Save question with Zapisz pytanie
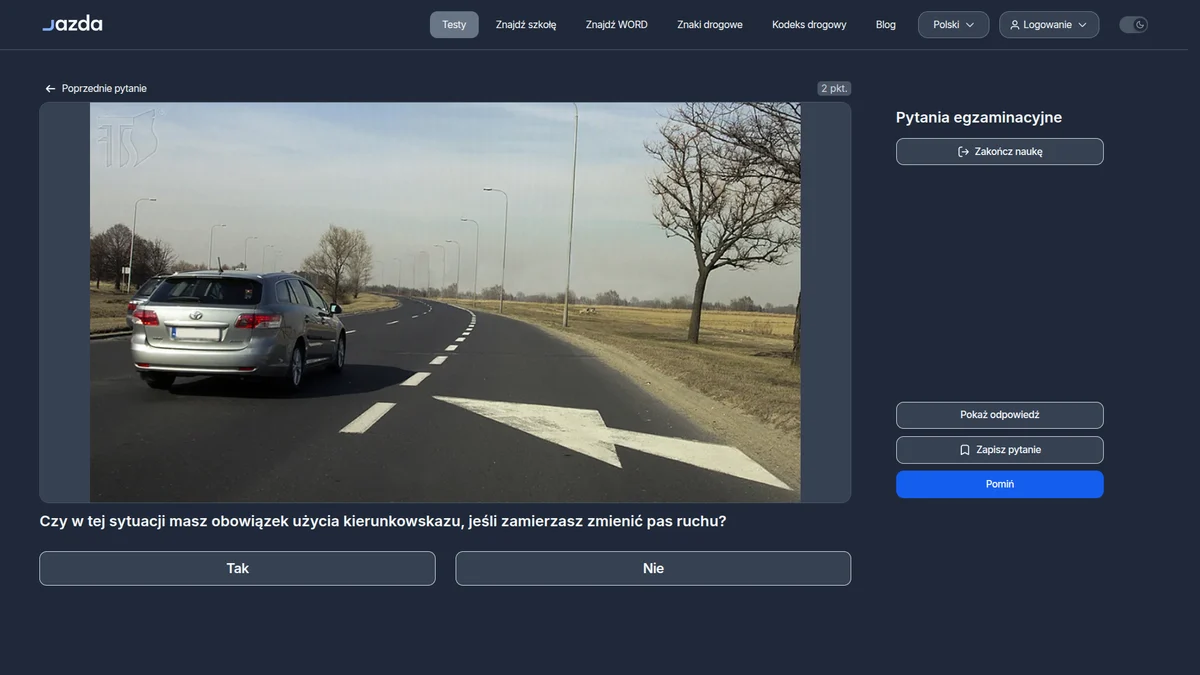Viewport: 1200px width, 675px height. pos(1000,450)
